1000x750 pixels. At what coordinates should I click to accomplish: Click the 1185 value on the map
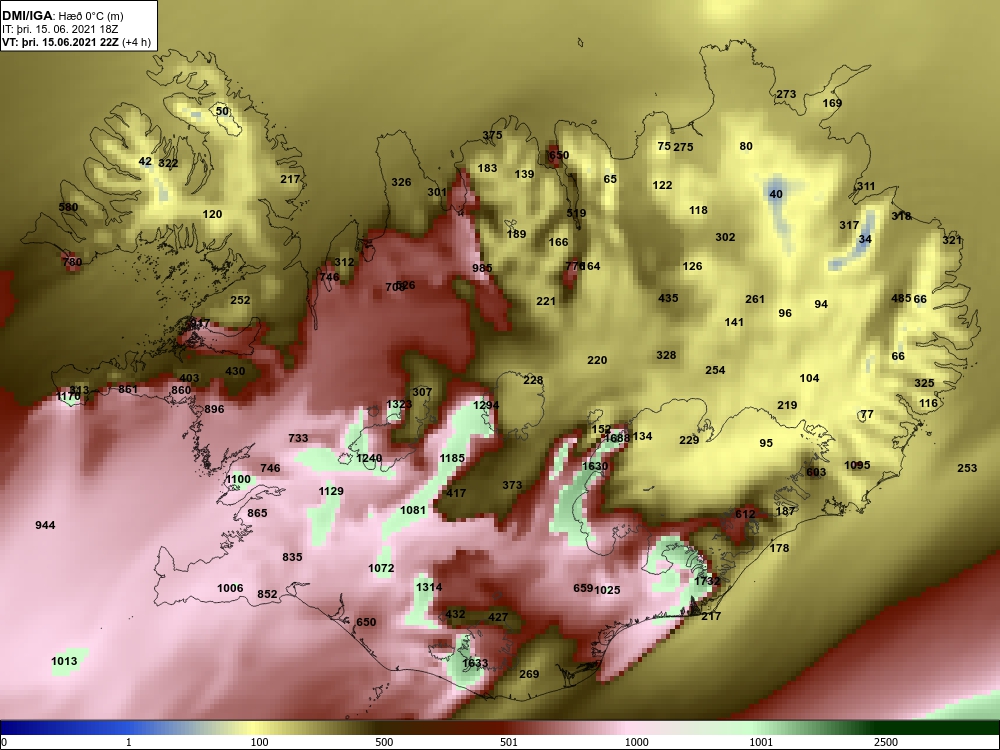click(x=452, y=458)
